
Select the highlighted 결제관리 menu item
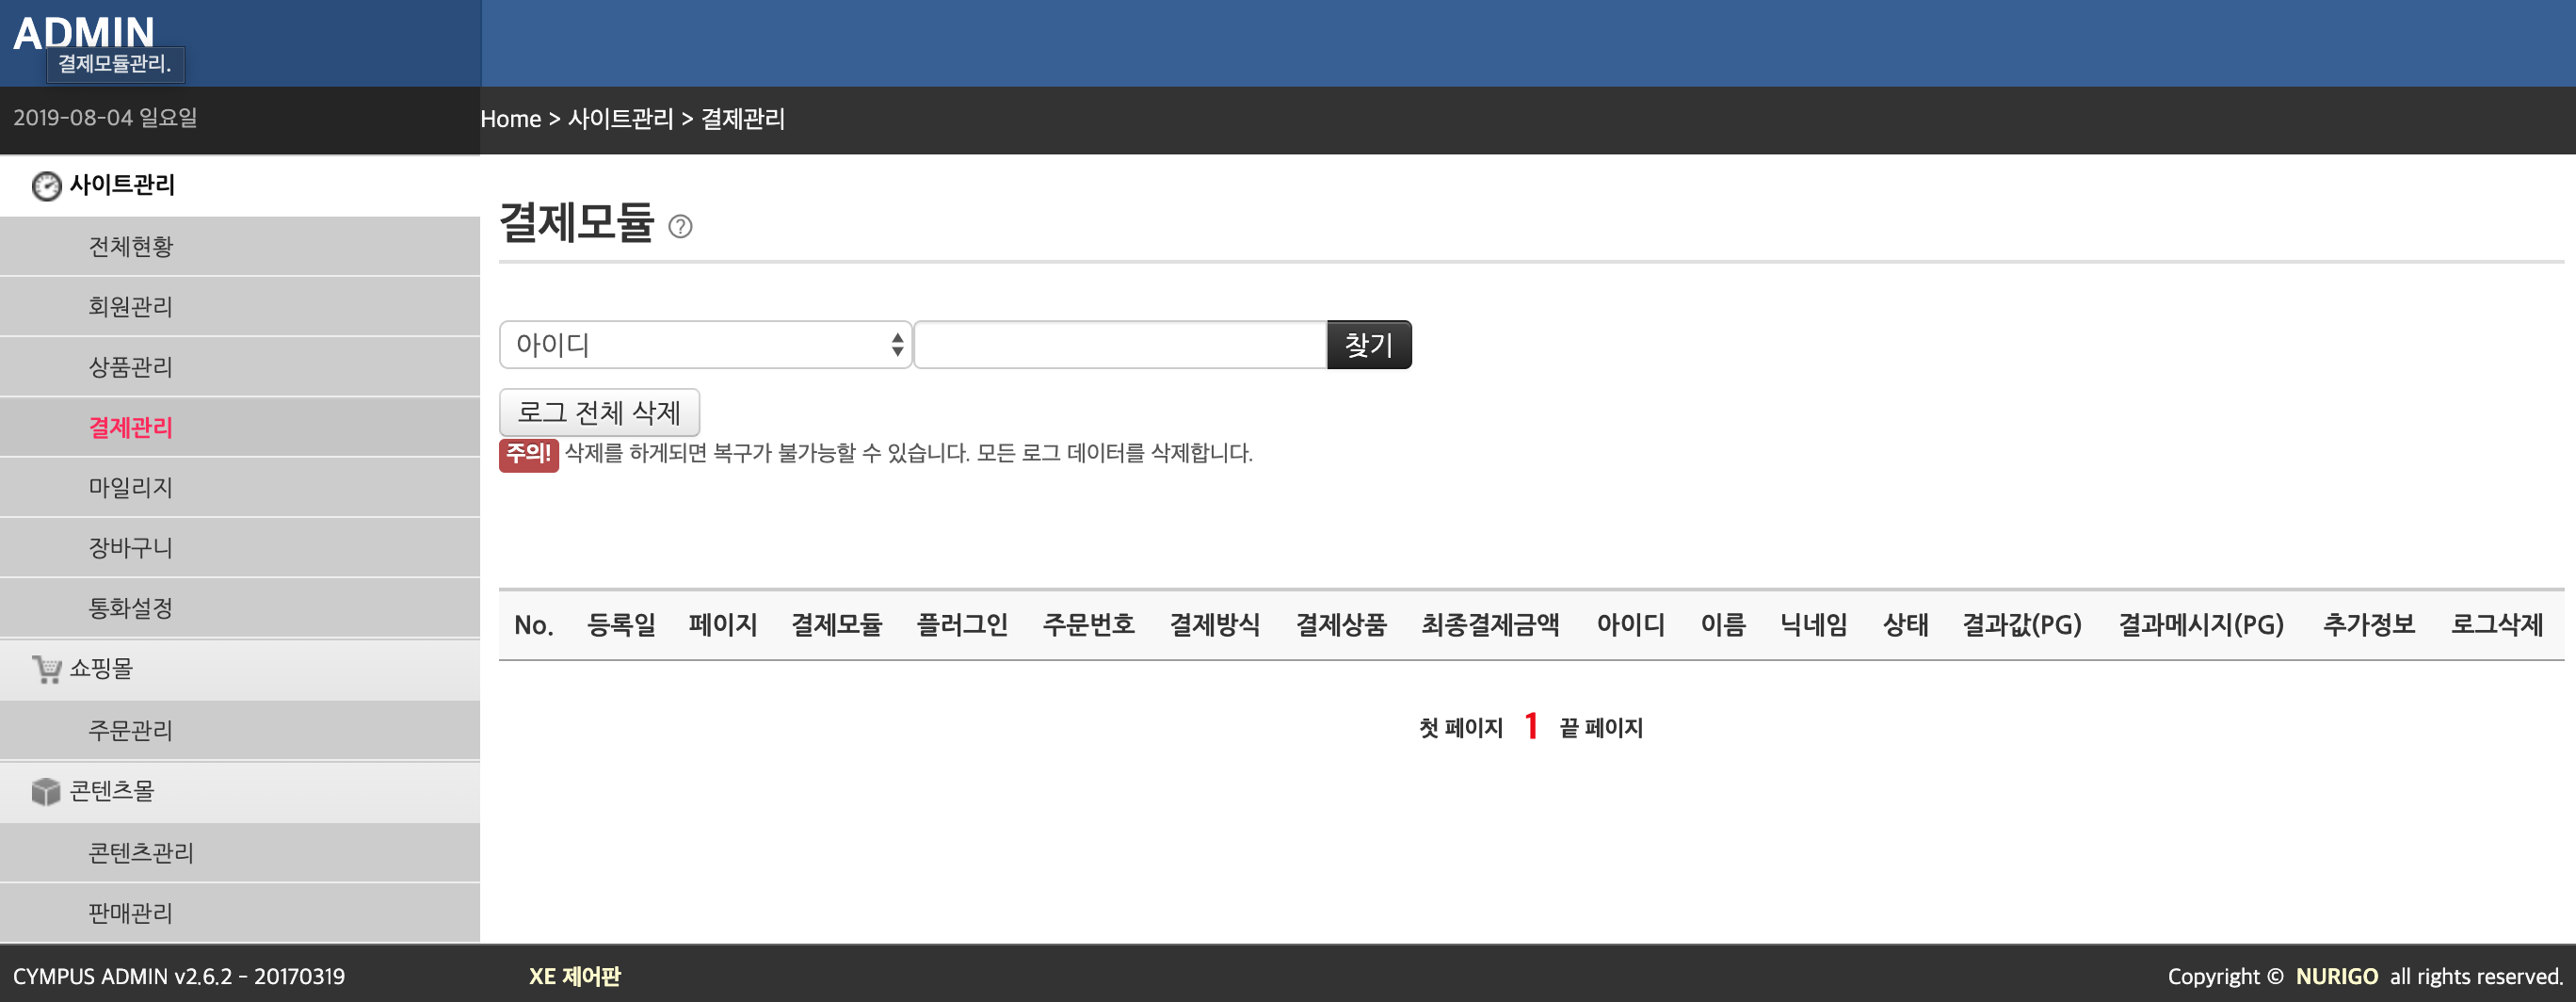[x=240, y=427]
